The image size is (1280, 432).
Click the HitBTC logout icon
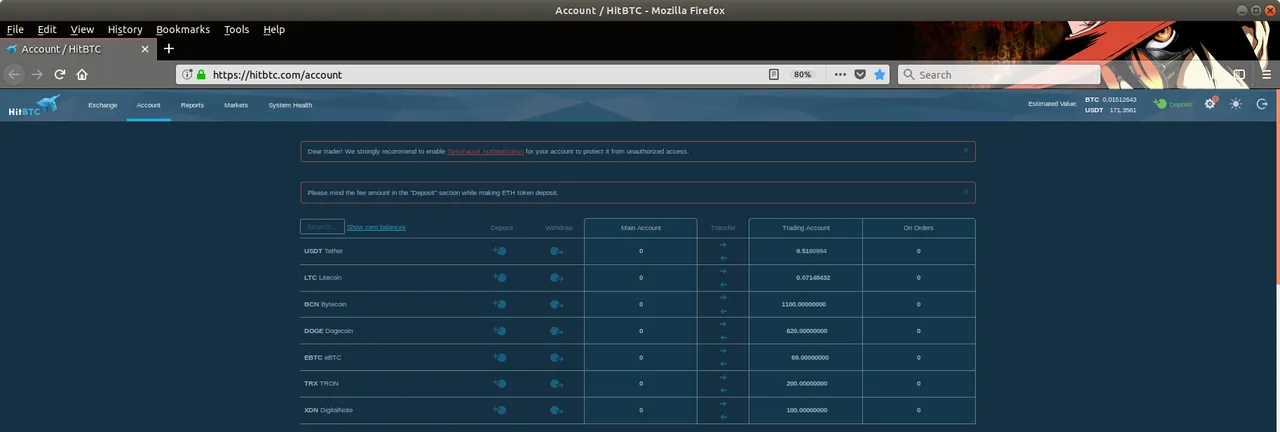[x=1262, y=104]
